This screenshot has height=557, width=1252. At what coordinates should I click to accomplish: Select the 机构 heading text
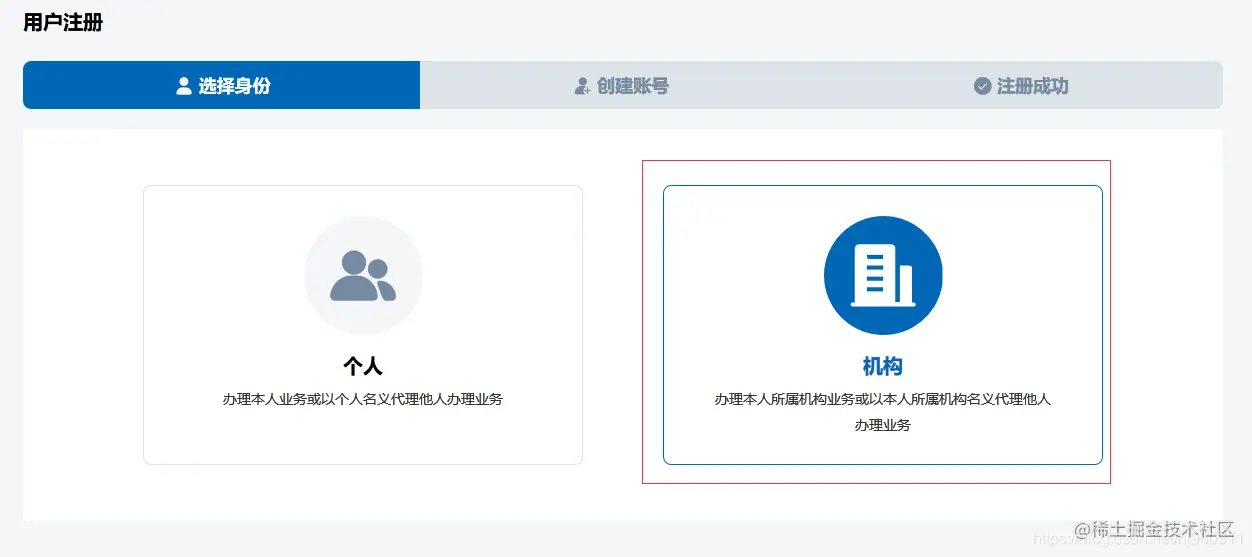point(883,365)
